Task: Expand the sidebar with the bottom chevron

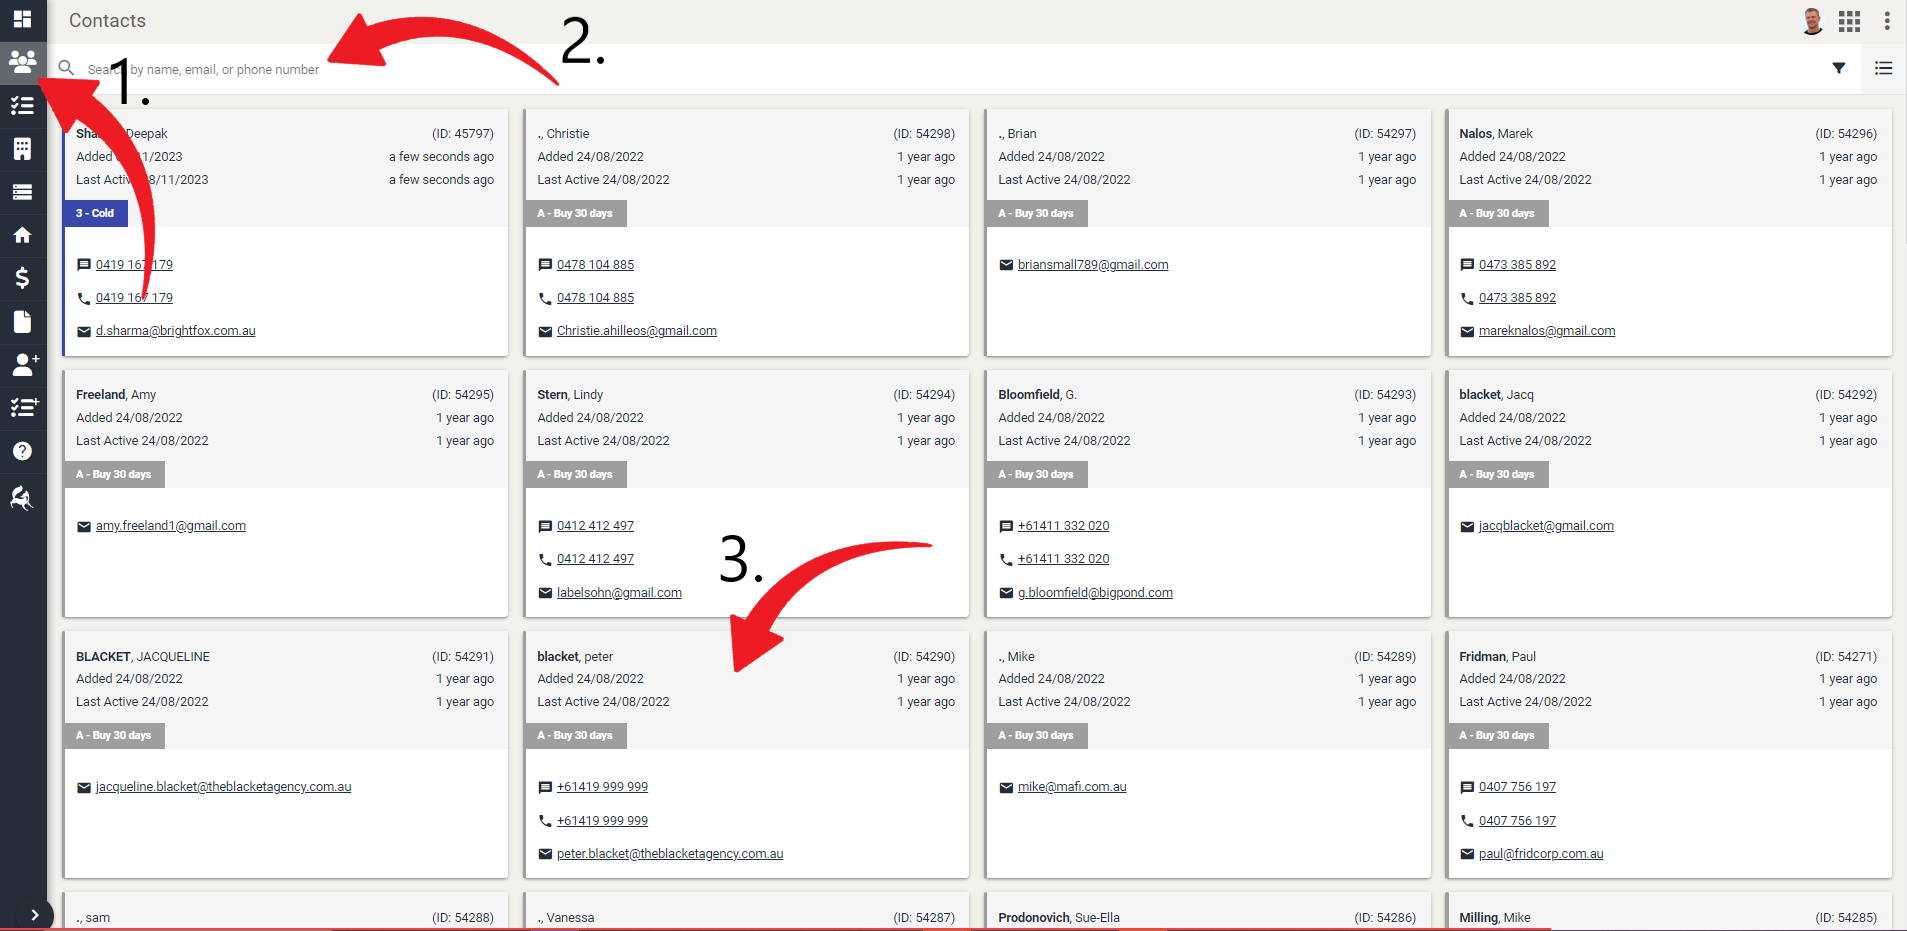Action: click(36, 915)
